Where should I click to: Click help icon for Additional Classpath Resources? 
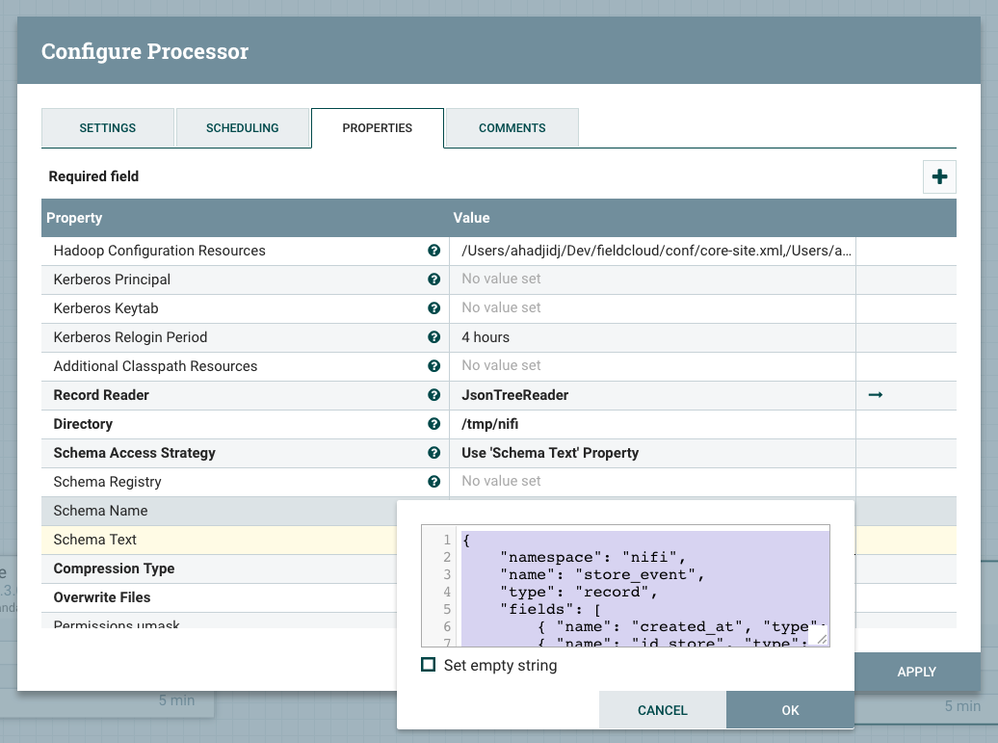pyautogui.click(x=434, y=366)
